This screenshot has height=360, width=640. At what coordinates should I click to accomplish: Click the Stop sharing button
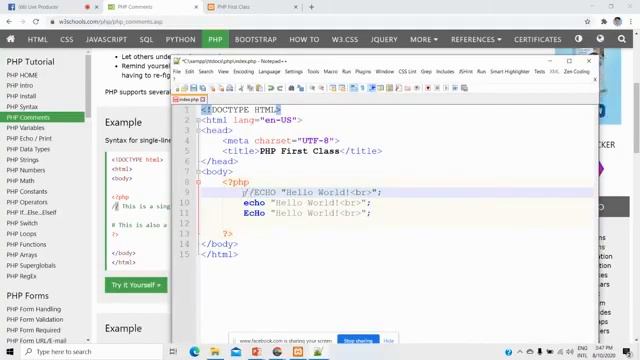pyautogui.click(x=358, y=340)
